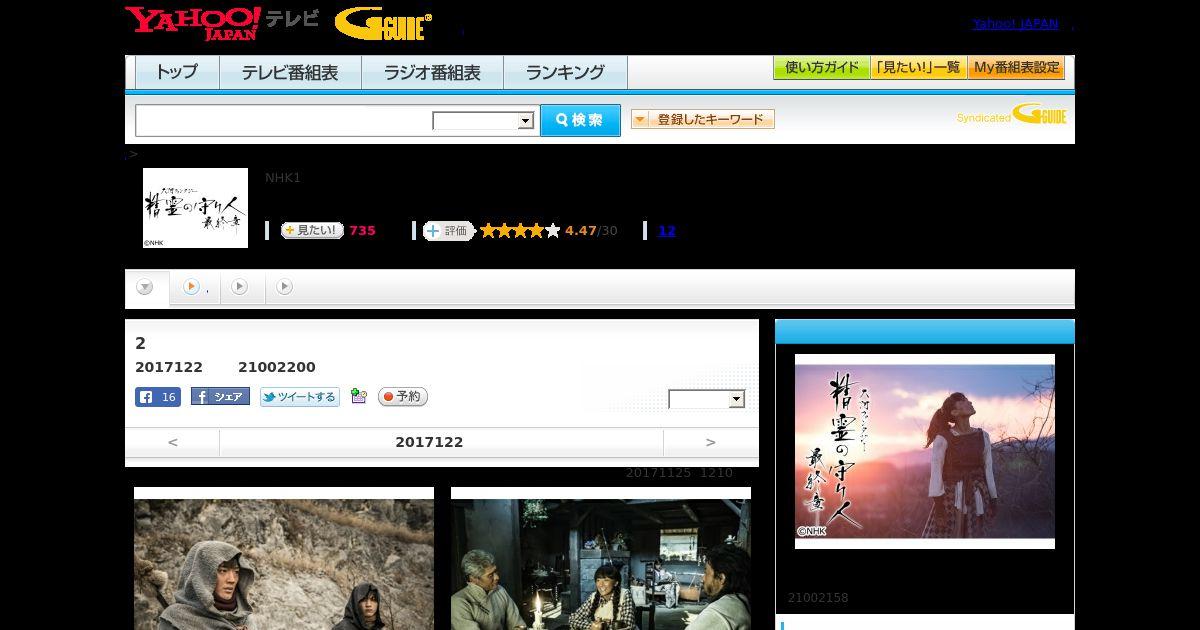Open the Syndicated G-GUIDE logo
The height and width of the screenshot is (630, 1200).
click(1011, 115)
